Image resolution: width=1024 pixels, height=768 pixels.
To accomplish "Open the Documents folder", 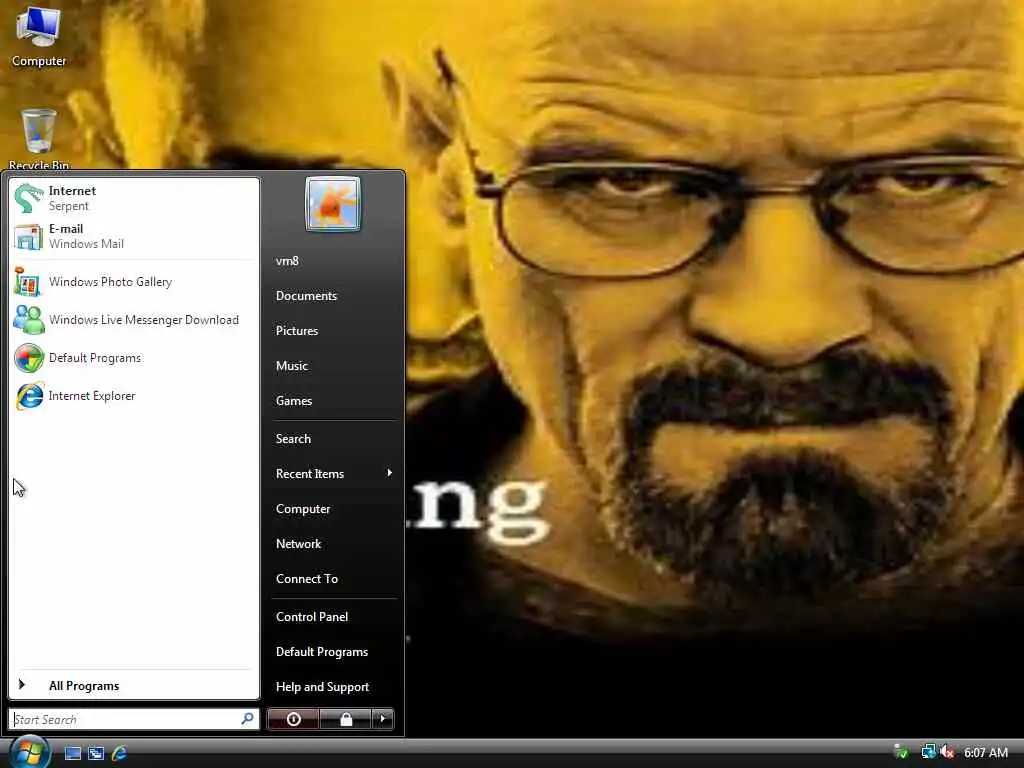I will (333, 296).
